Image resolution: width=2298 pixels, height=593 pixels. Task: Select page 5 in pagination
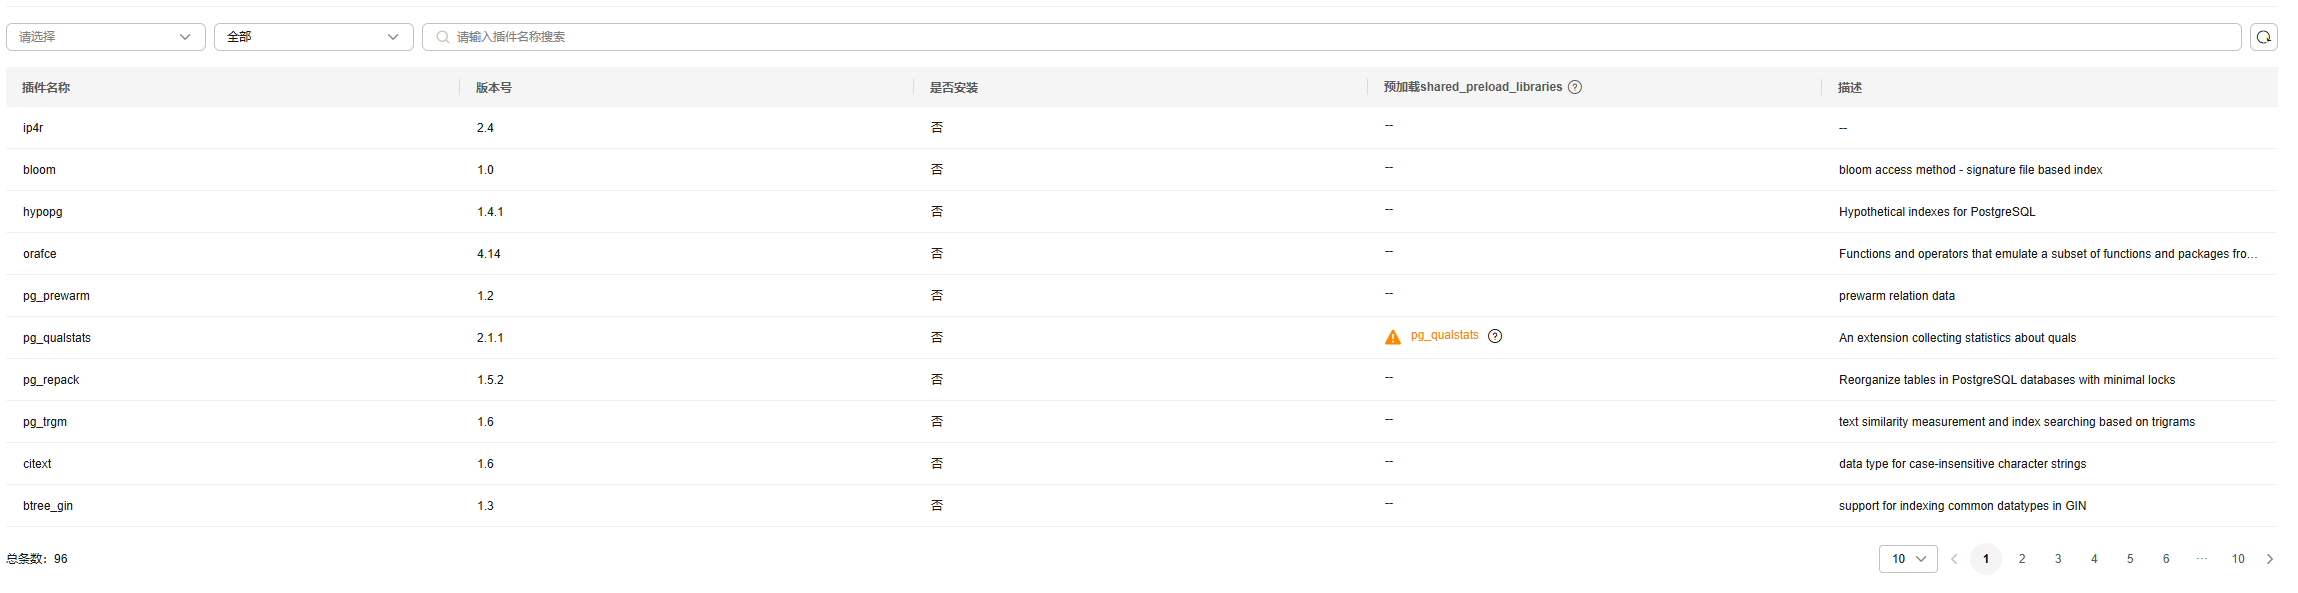click(2129, 559)
